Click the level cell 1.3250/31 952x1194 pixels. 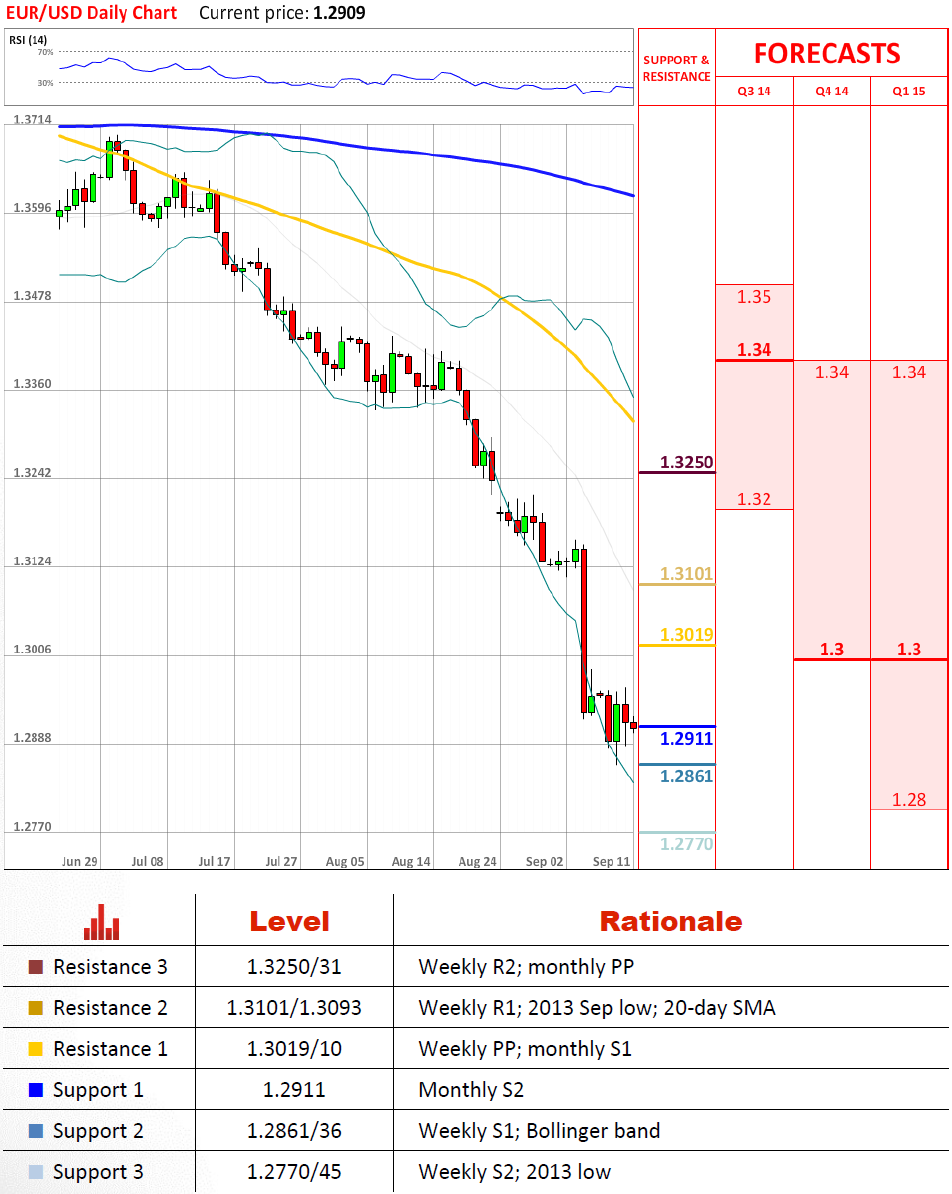pyautogui.click(x=294, y=967)
